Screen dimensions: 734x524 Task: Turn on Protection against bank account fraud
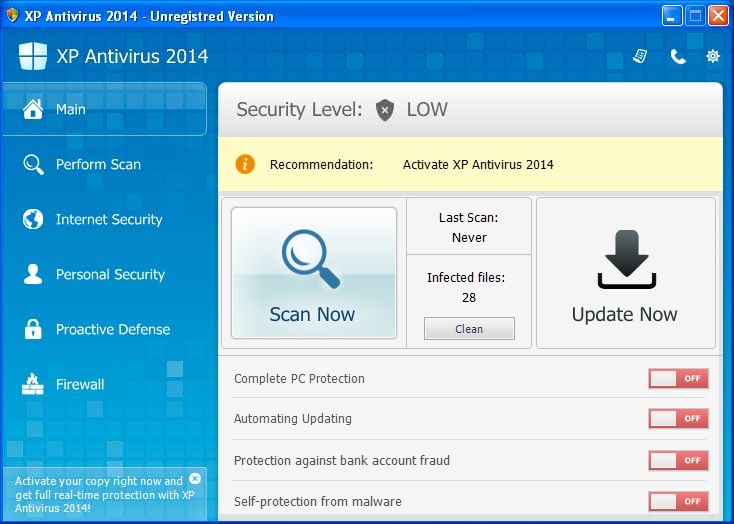click(x=678, y=460)
